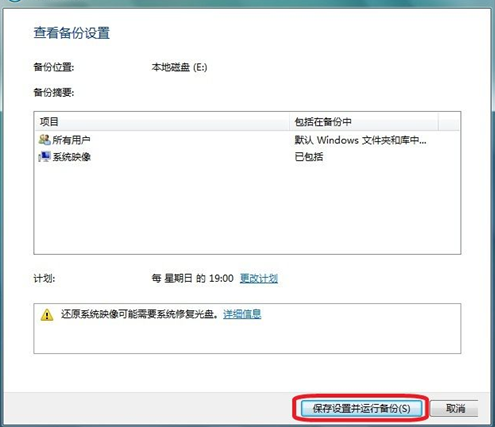The width and height of the screenshot is (495, 427).
Task: Click the 保存设置并运行备份(S) button
Action: pyautogui.click(x=361, y=408)
